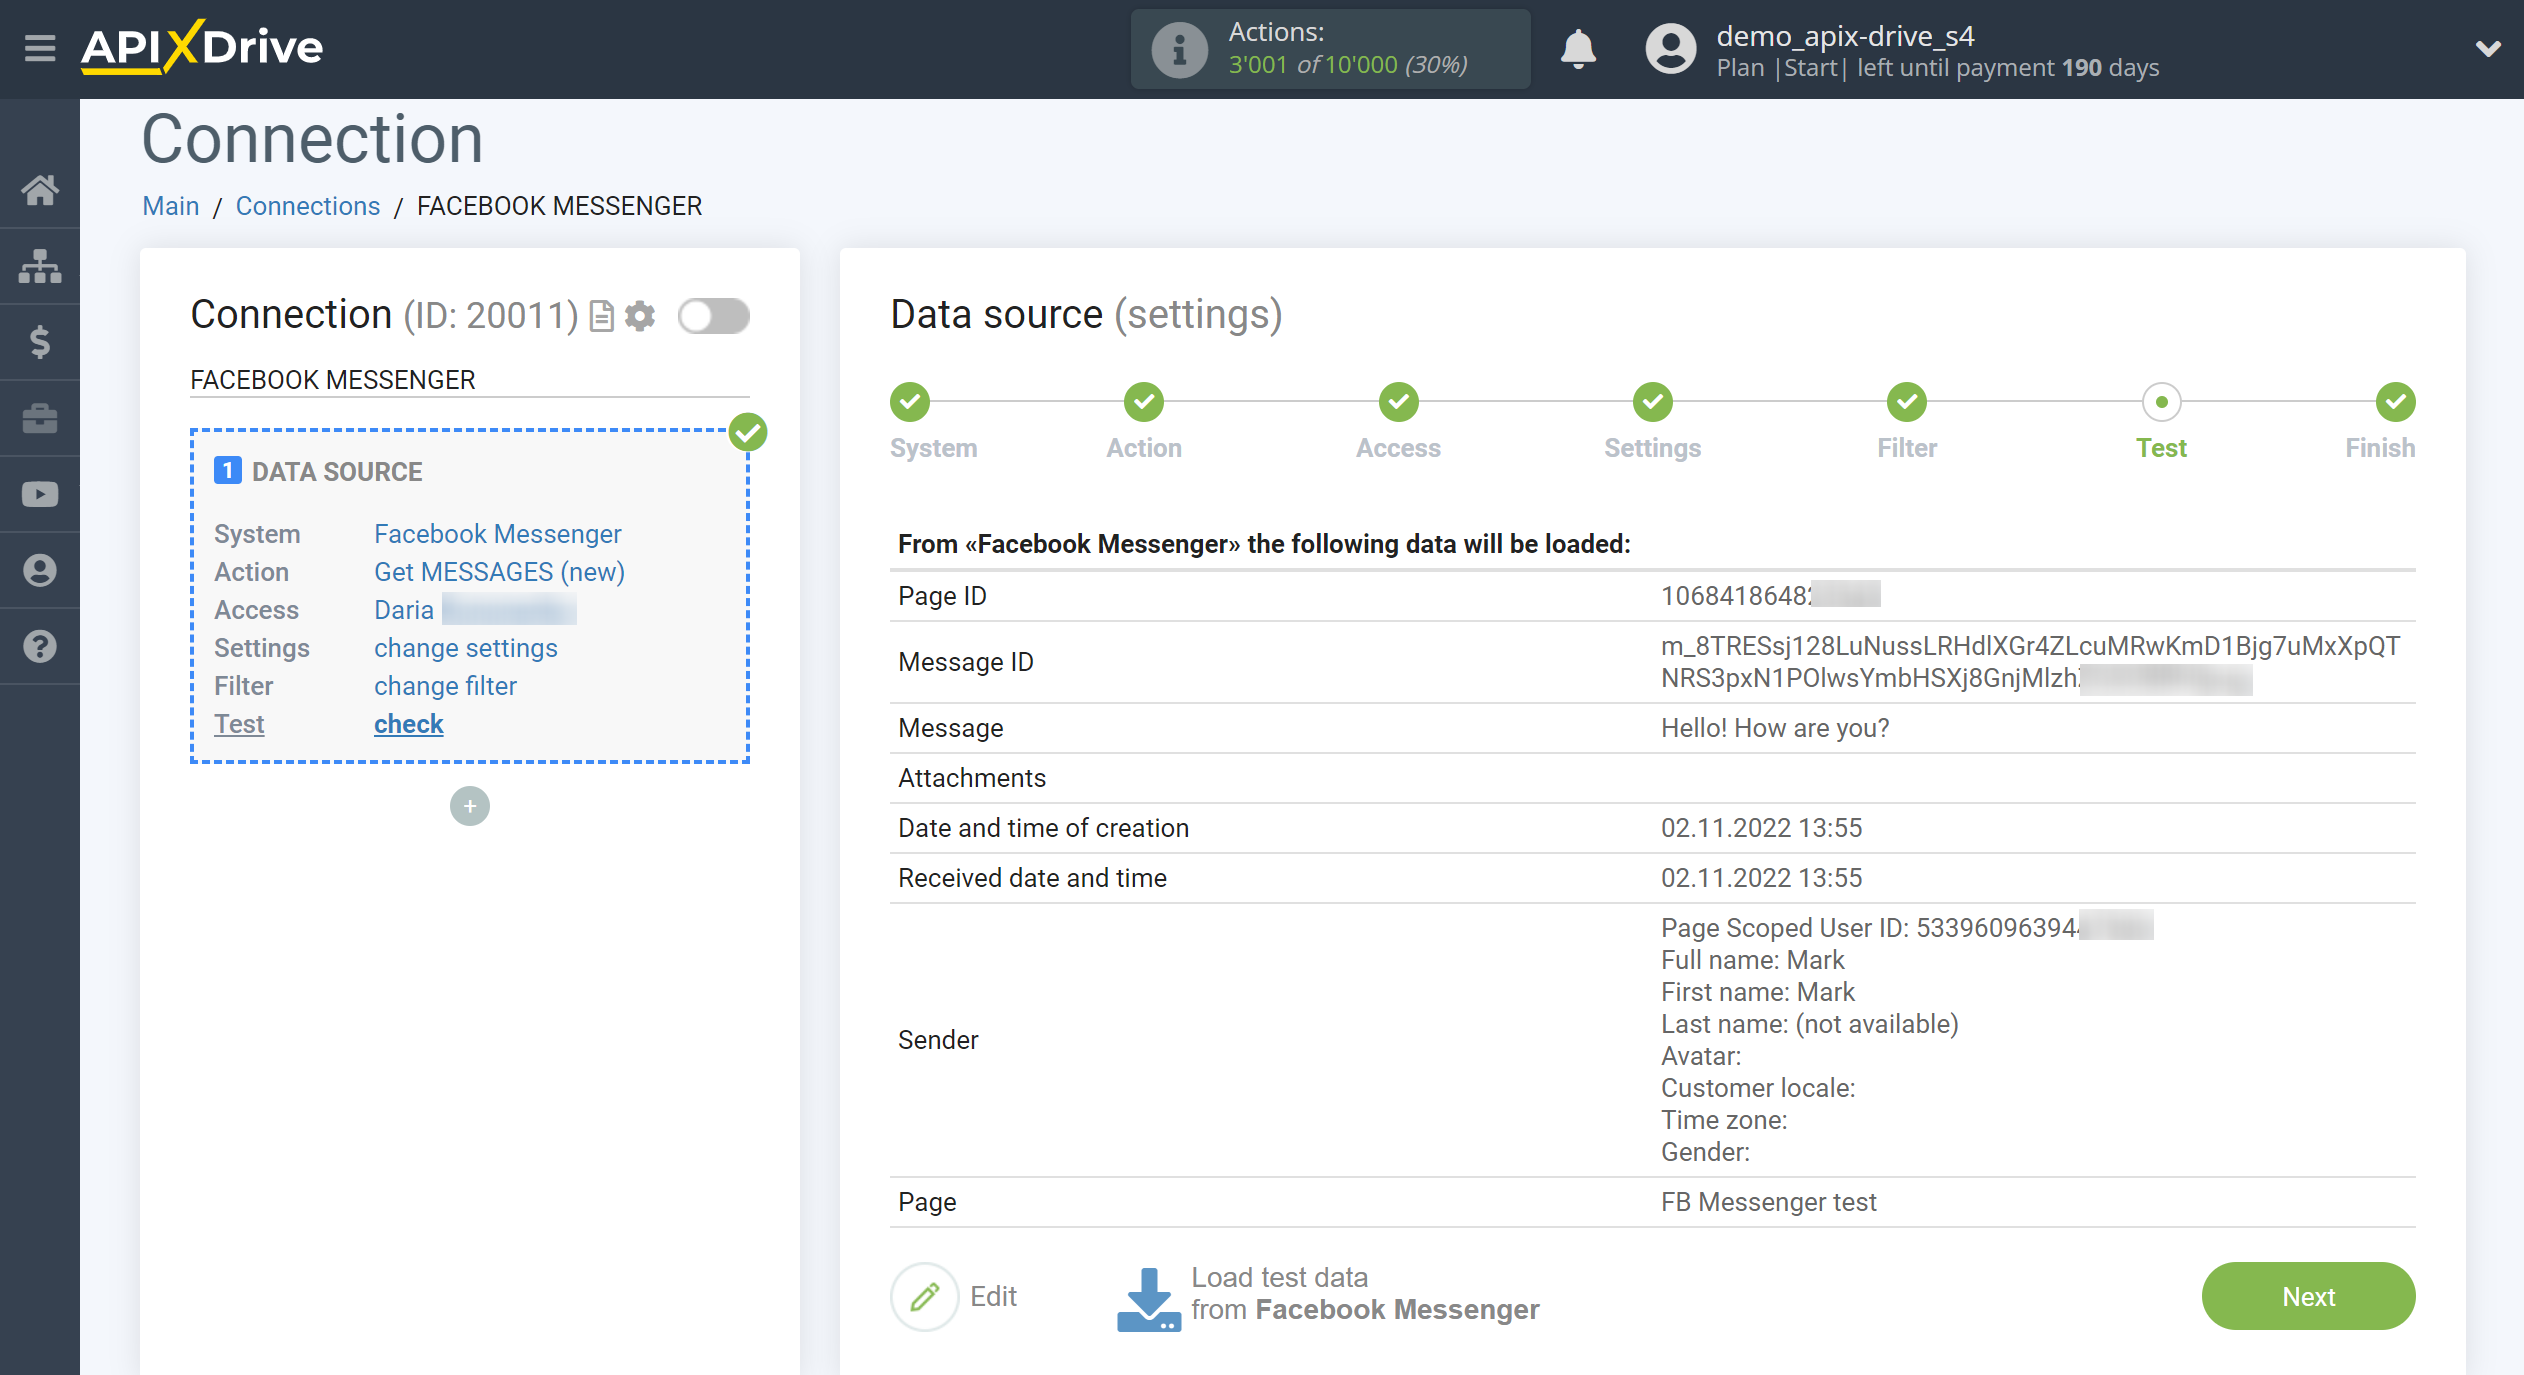Open the hamburger menu
The width and height of the screenshot is (2524, 1375).
(x=40, y=47)
